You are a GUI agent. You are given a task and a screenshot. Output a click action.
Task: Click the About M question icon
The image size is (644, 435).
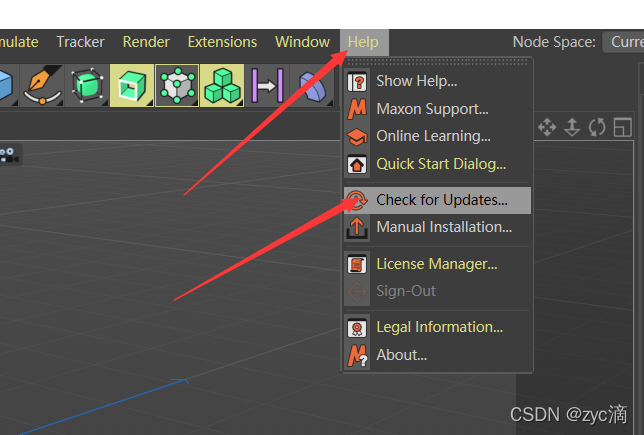pyautogui.click(x=357, y=356)
